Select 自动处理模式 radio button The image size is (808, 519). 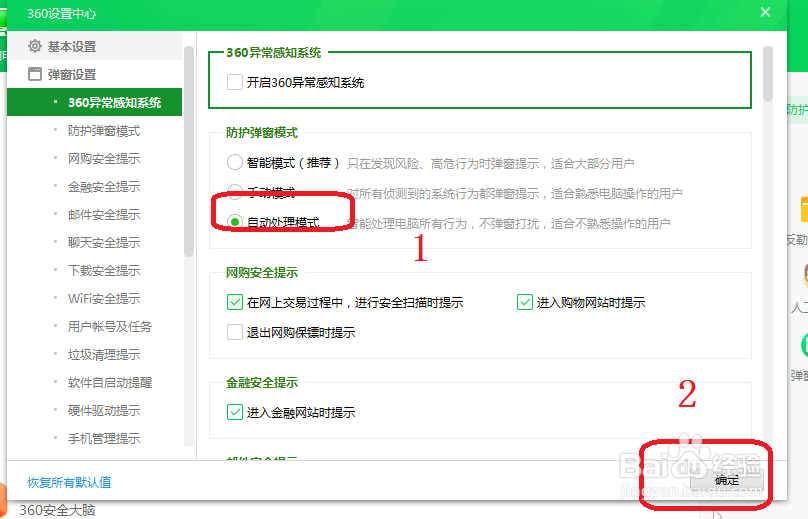[234, 222]
